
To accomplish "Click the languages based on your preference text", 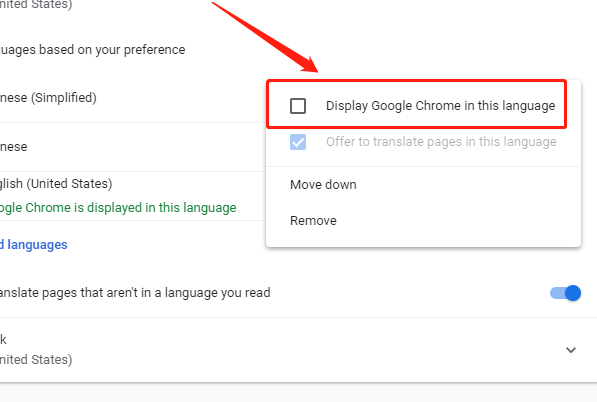I will tap(93, 50).
